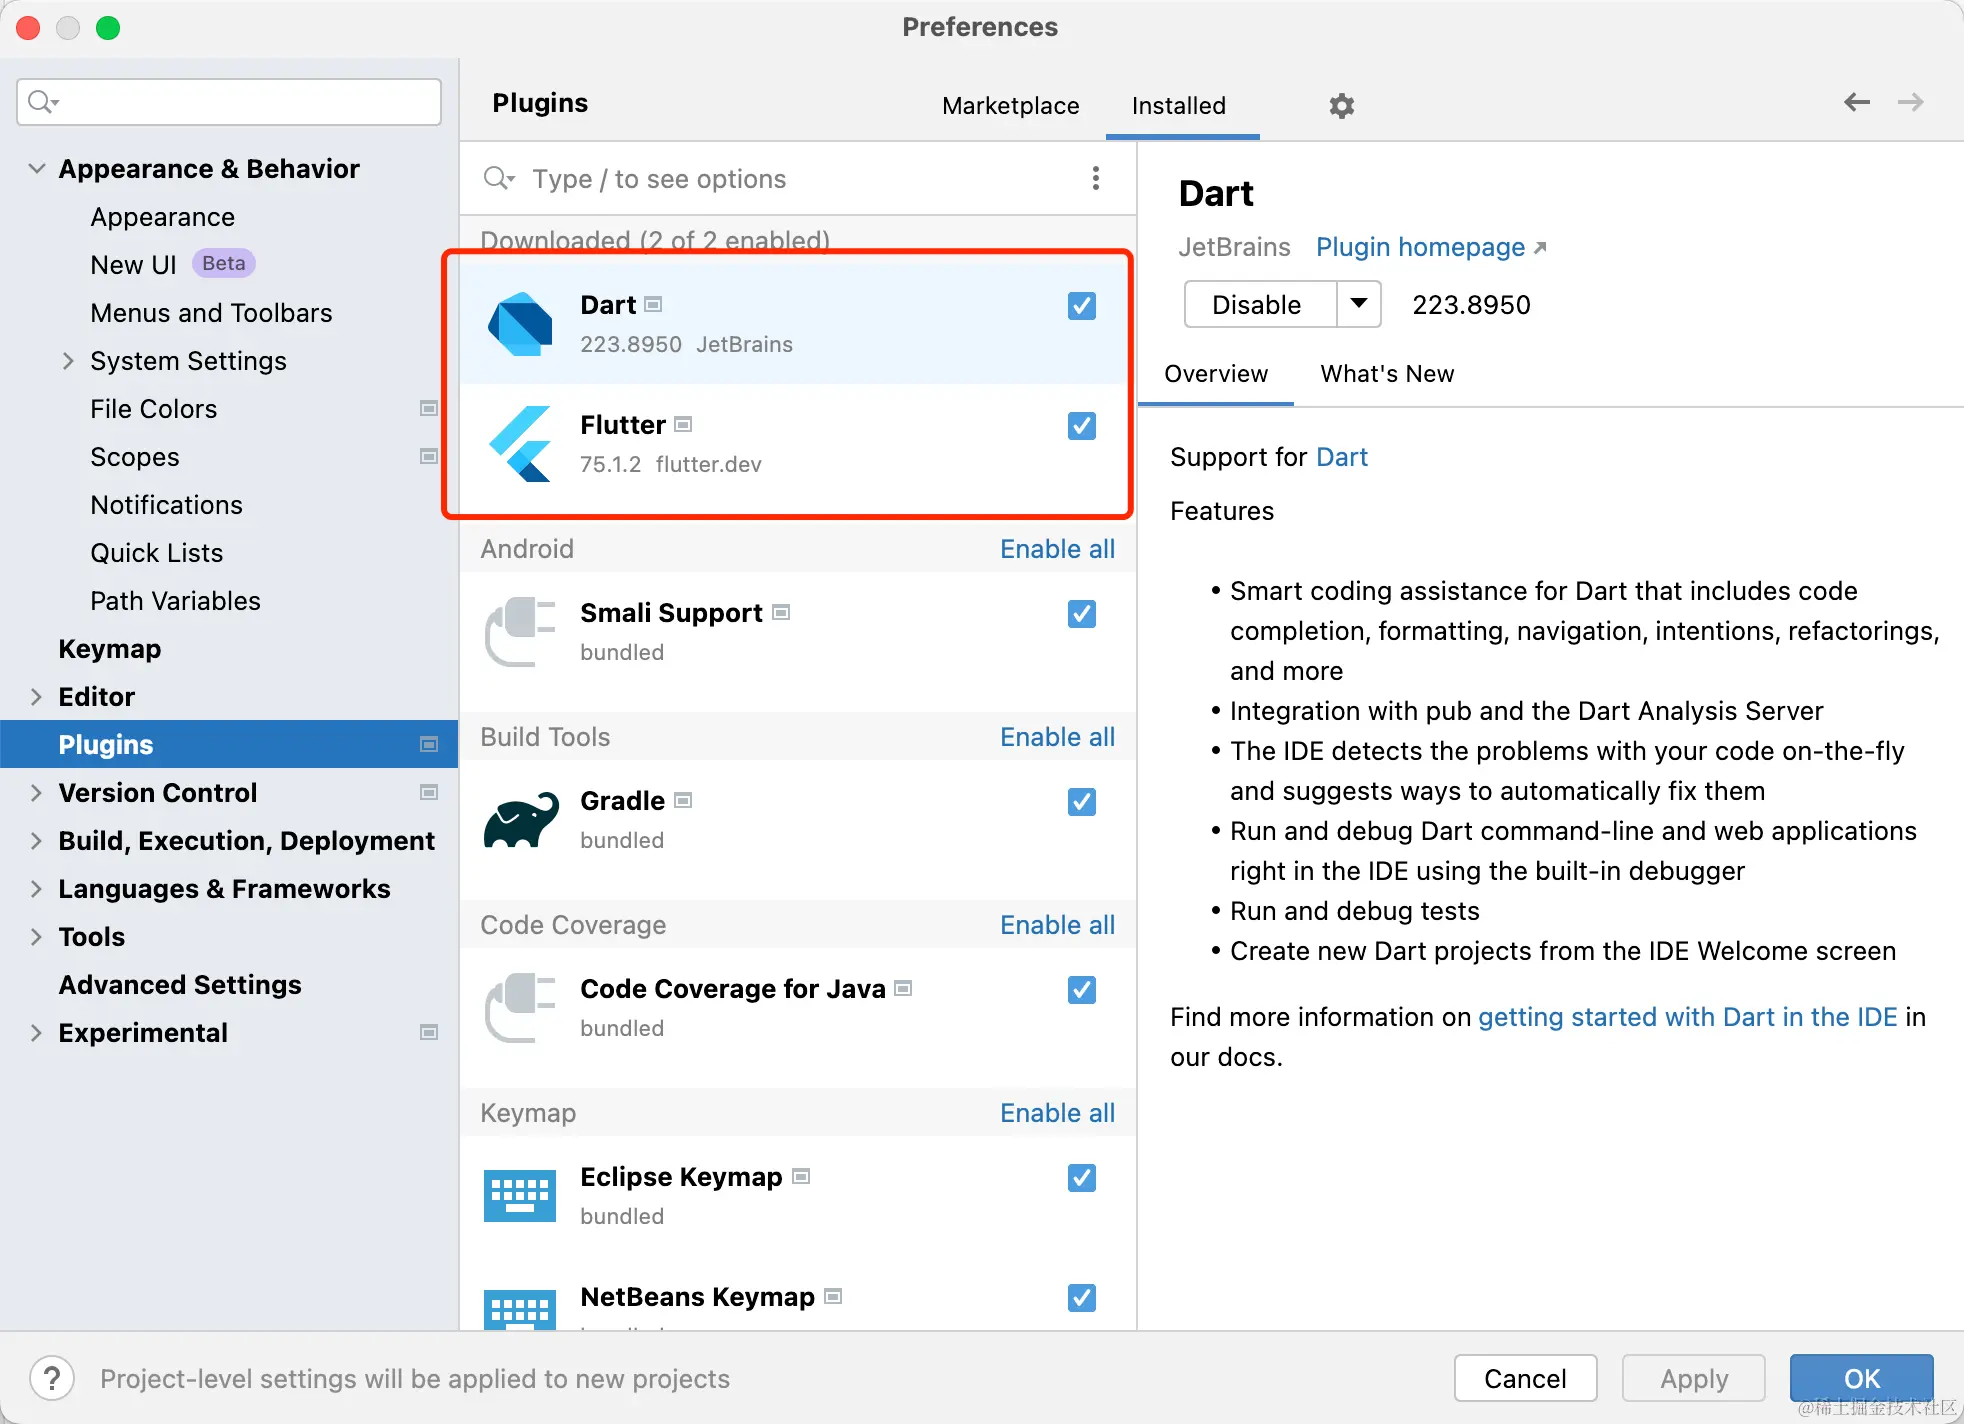1964x1424 pixels.
Task: Toggle the Gradle plugin checkbox
Action: click(1082, 802)
